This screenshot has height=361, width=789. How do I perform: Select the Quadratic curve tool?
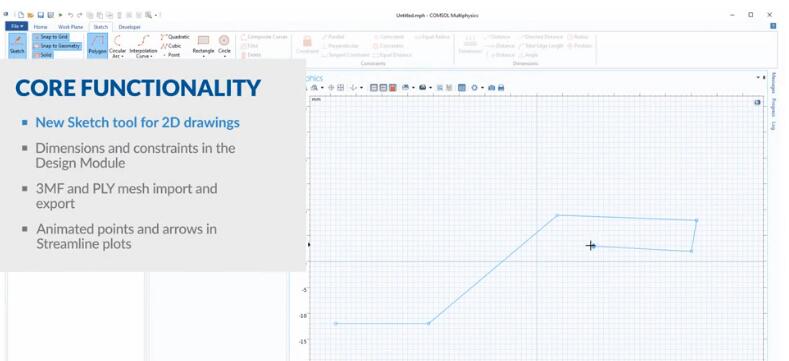175,37
